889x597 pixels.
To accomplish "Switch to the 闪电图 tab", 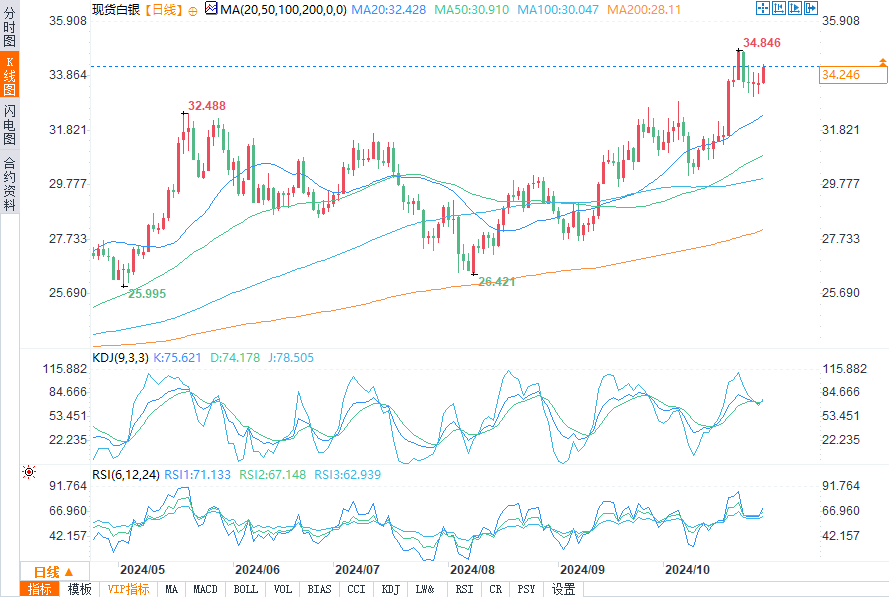I will click(9, 124).
